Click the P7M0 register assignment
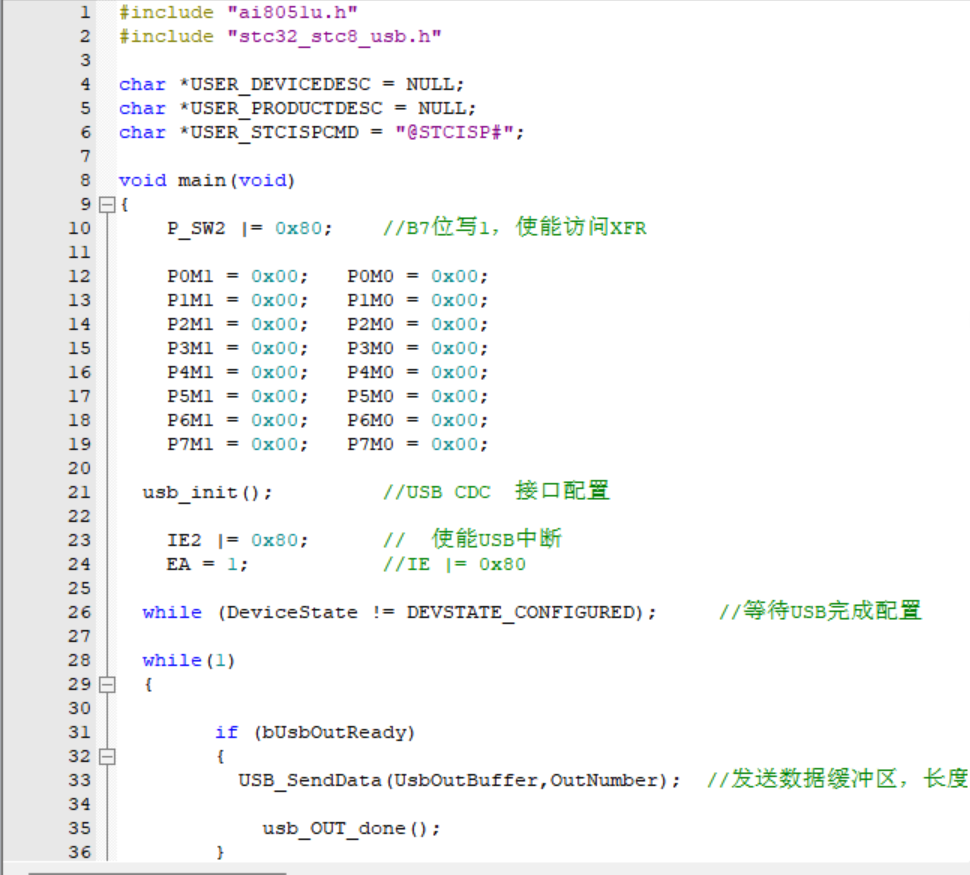The height and width of the screenshot is (875, 970). pyautogui.click(x=371, y=445)
